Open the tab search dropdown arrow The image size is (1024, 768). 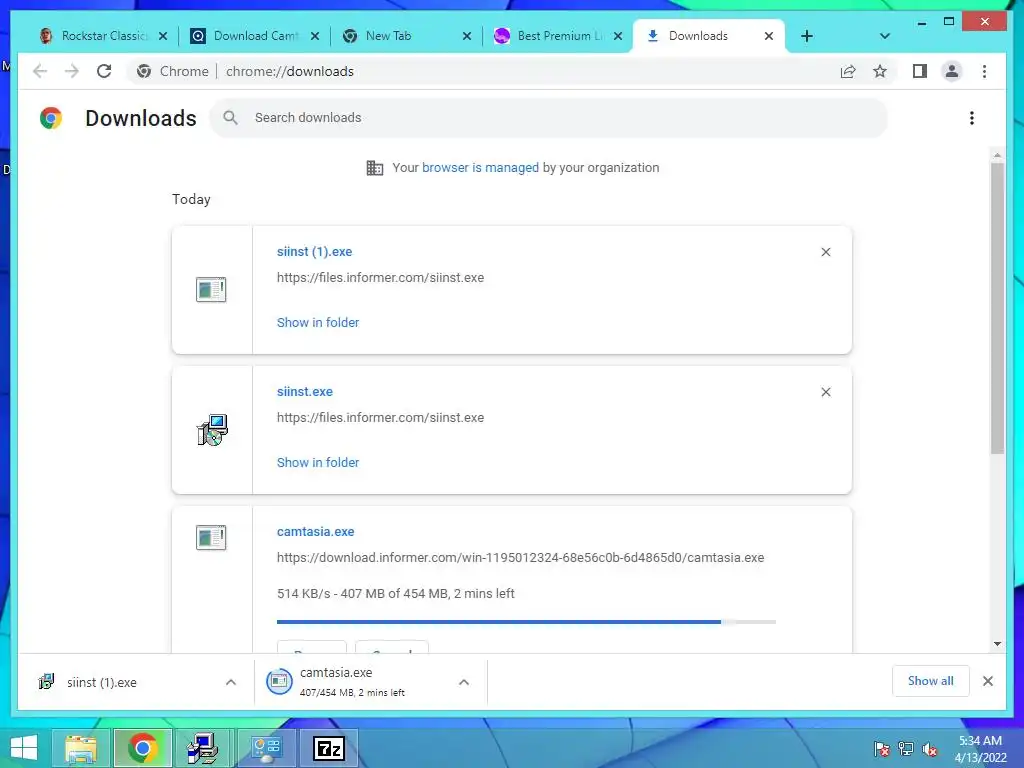click(x=885, y=36)
